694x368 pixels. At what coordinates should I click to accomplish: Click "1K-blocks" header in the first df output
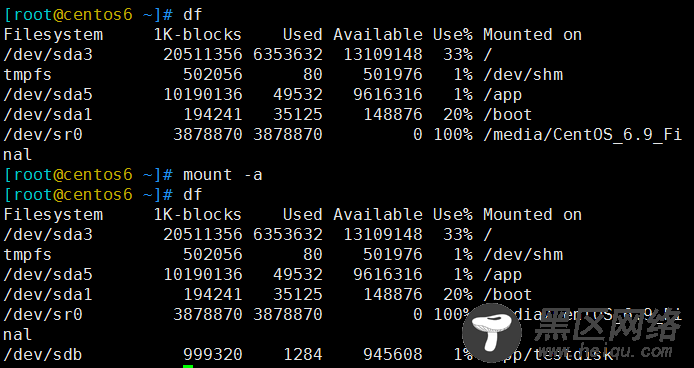coord(197,35)
